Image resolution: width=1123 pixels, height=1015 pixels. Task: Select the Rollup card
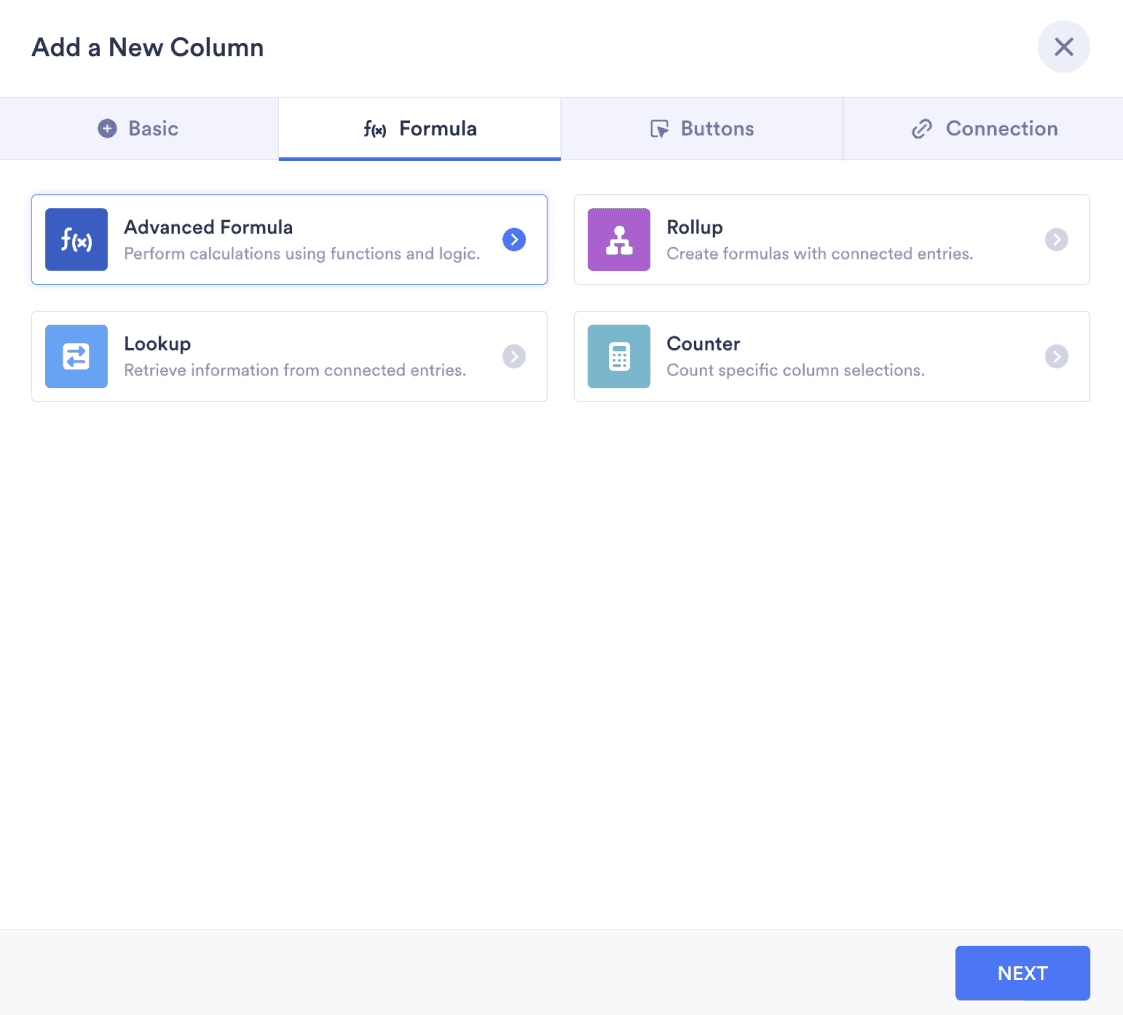[x=831, y=239]
